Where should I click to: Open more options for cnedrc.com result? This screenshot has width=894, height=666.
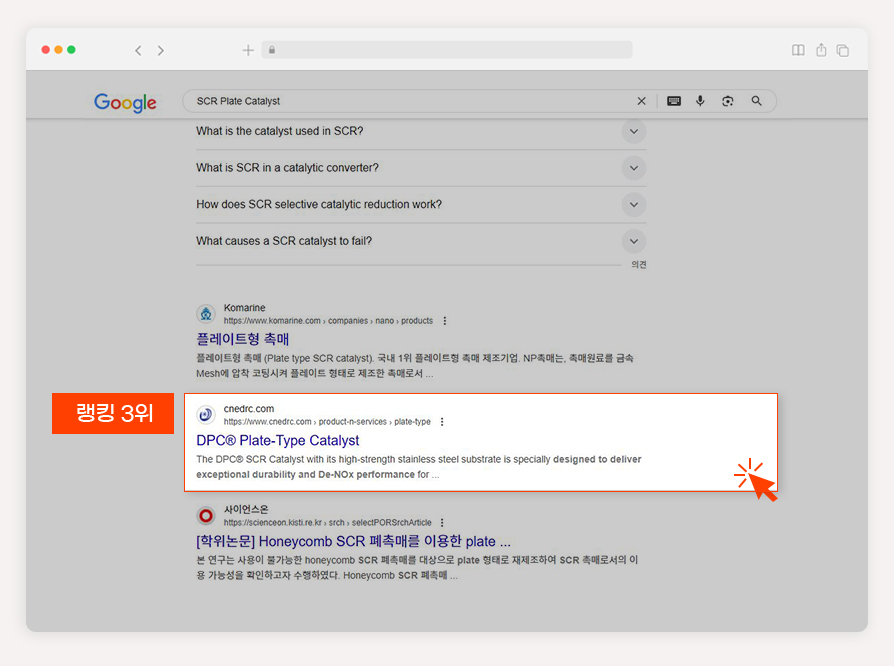[442, 422]
